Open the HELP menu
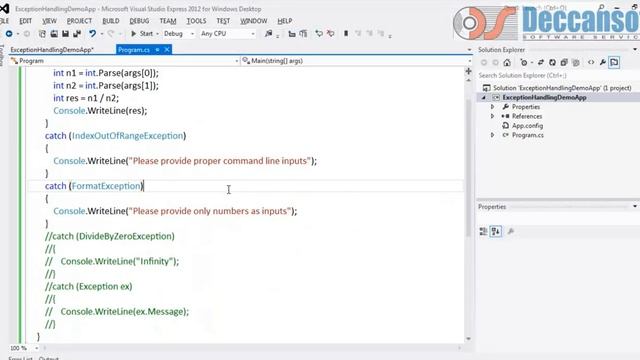Viewport: 640px width, 360px height. tap(284, 21)
